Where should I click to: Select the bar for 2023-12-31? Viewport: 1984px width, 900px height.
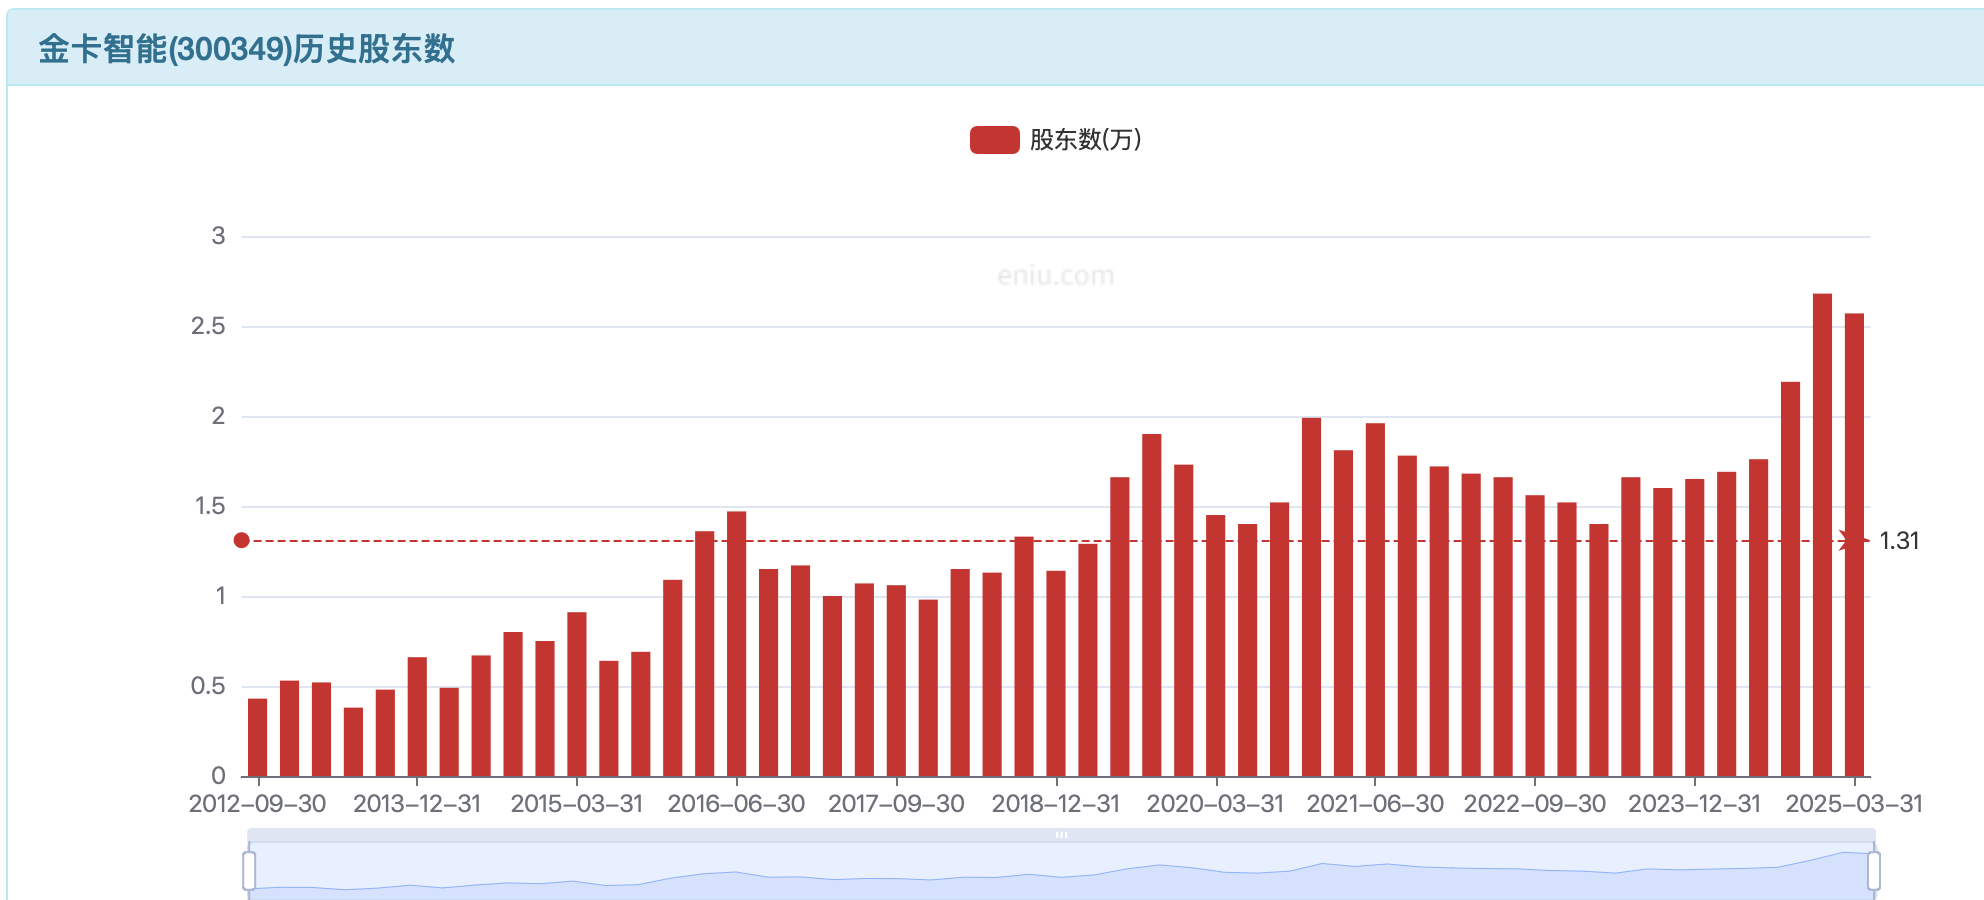click(x=1695, y=628)
